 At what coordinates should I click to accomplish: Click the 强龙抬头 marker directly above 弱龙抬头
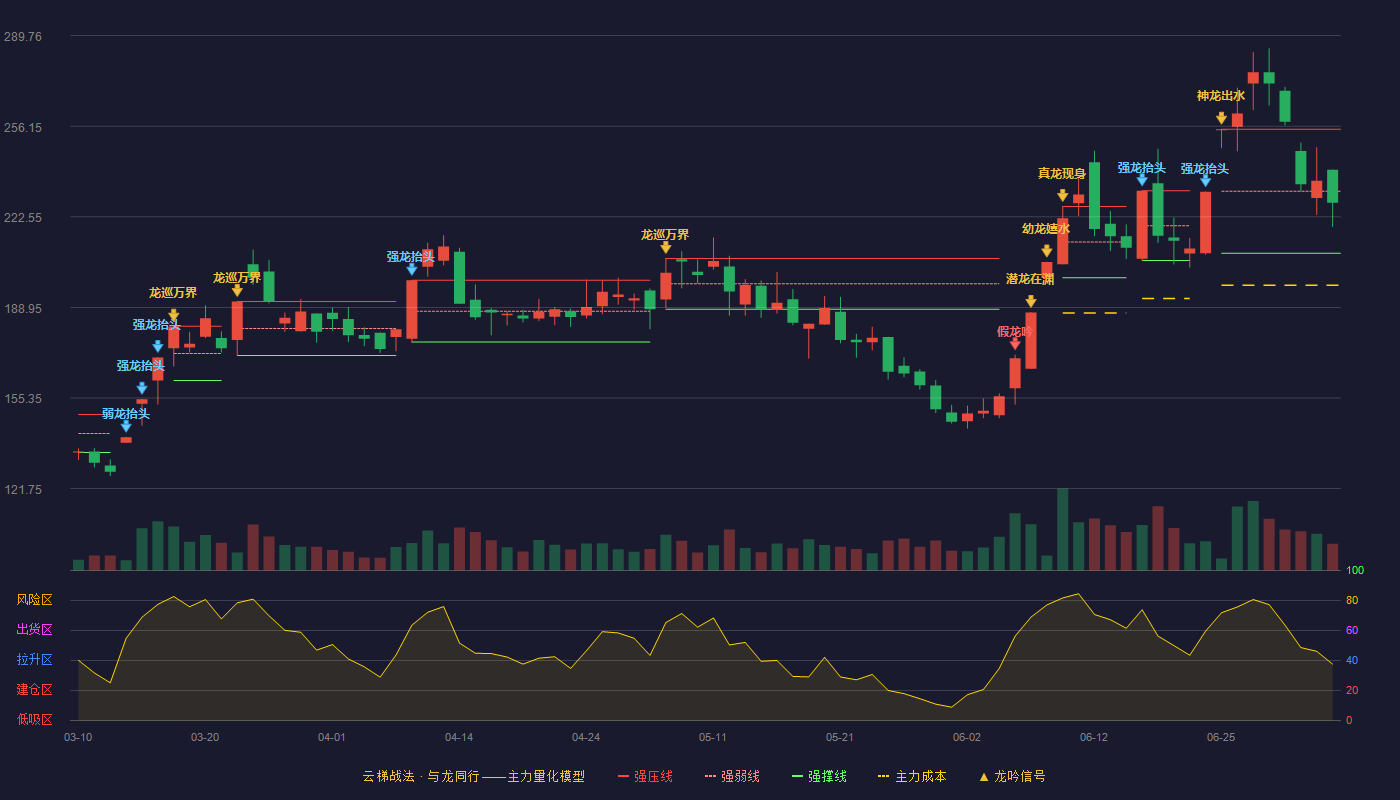tap(142, 388)
